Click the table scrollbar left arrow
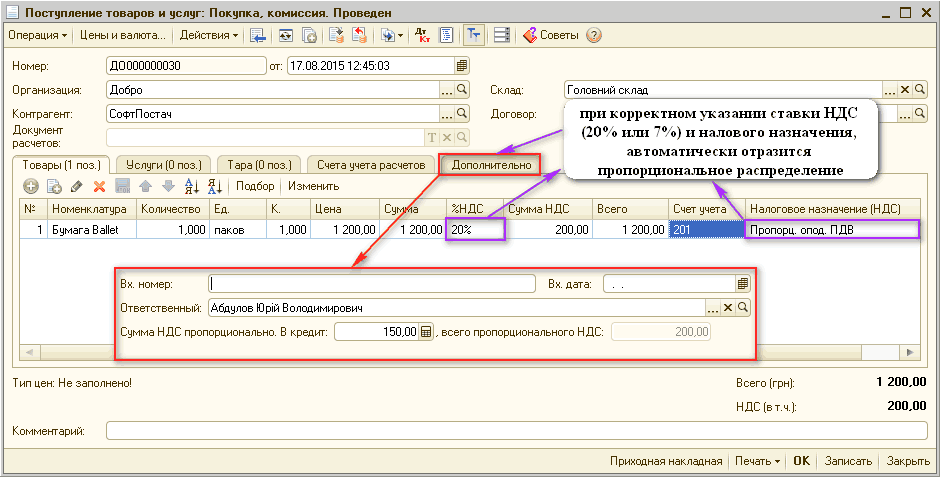This screenshot has width=940, height=477. tap(29, 352)
